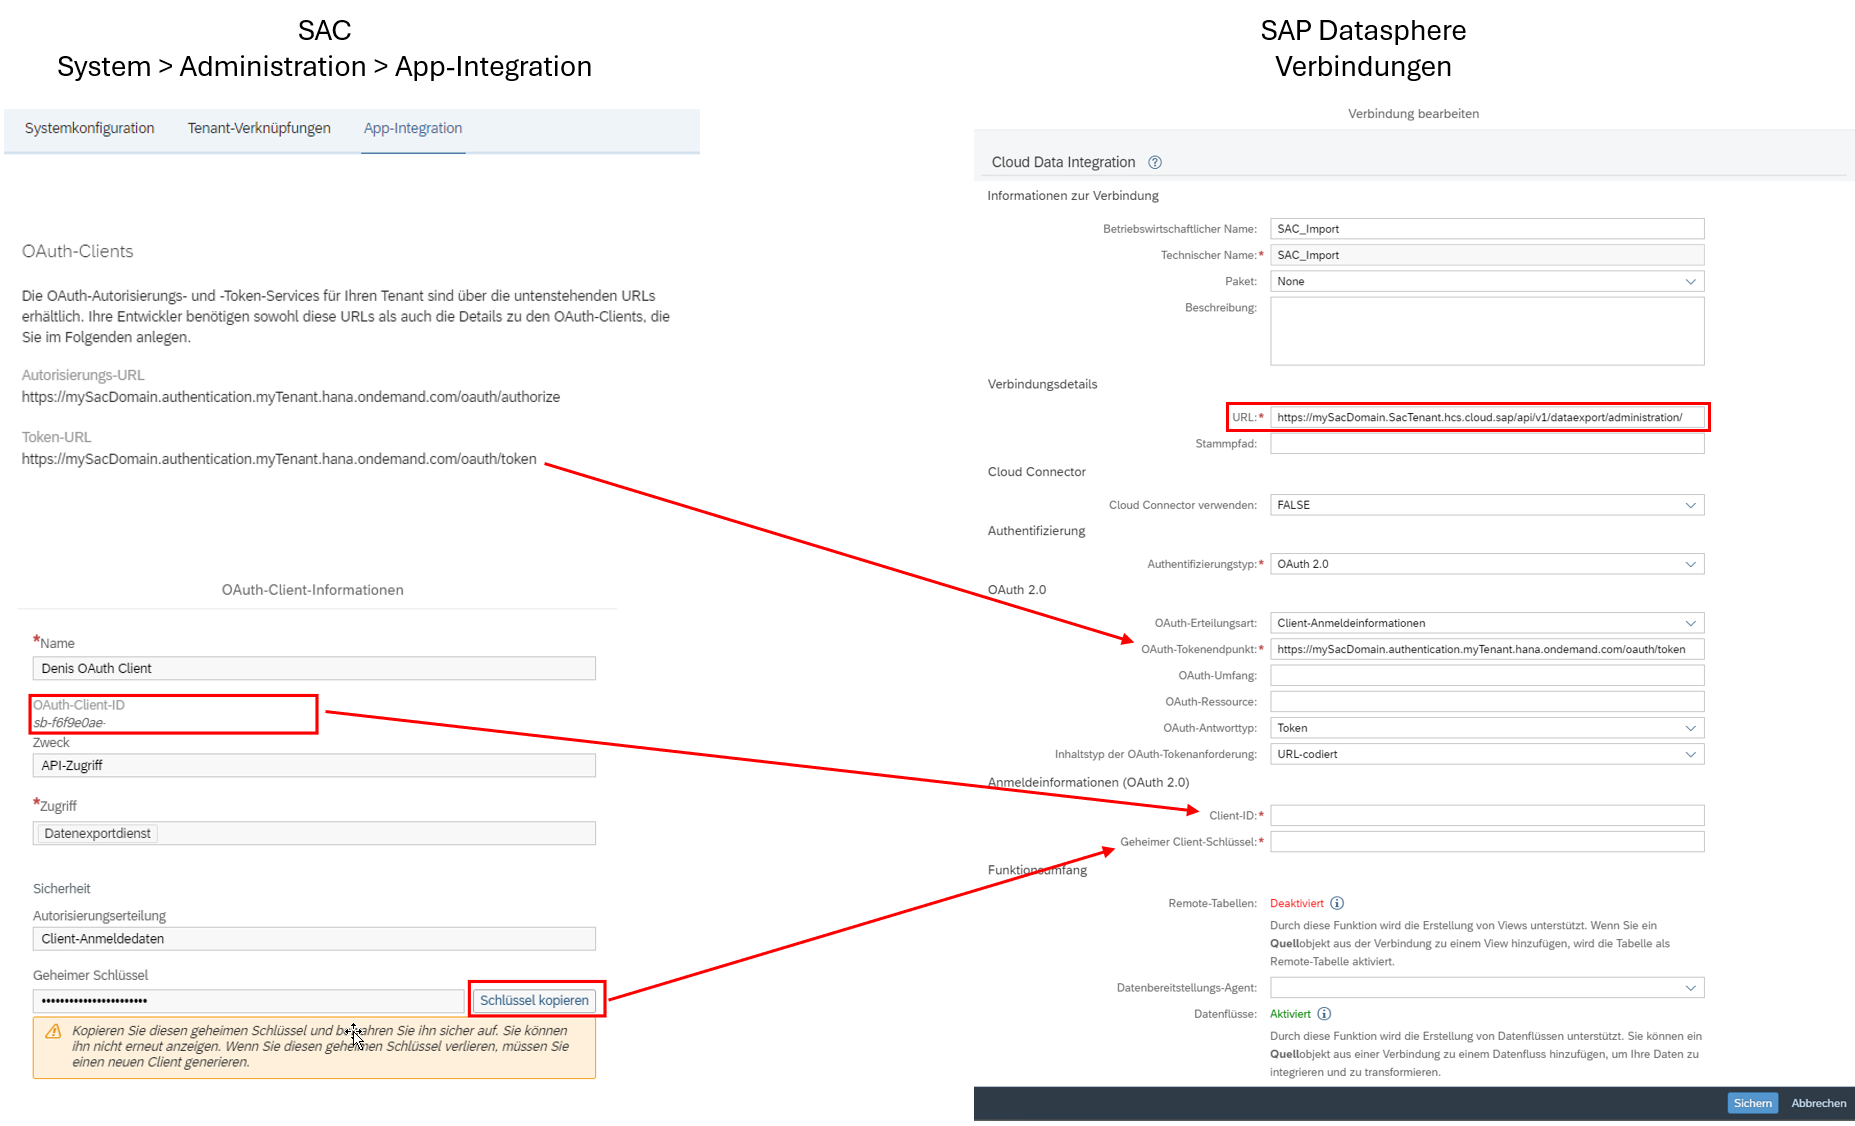1855x1126 pixels.
Task: Click OAuth-Clients heading
Action: [78, 251]
